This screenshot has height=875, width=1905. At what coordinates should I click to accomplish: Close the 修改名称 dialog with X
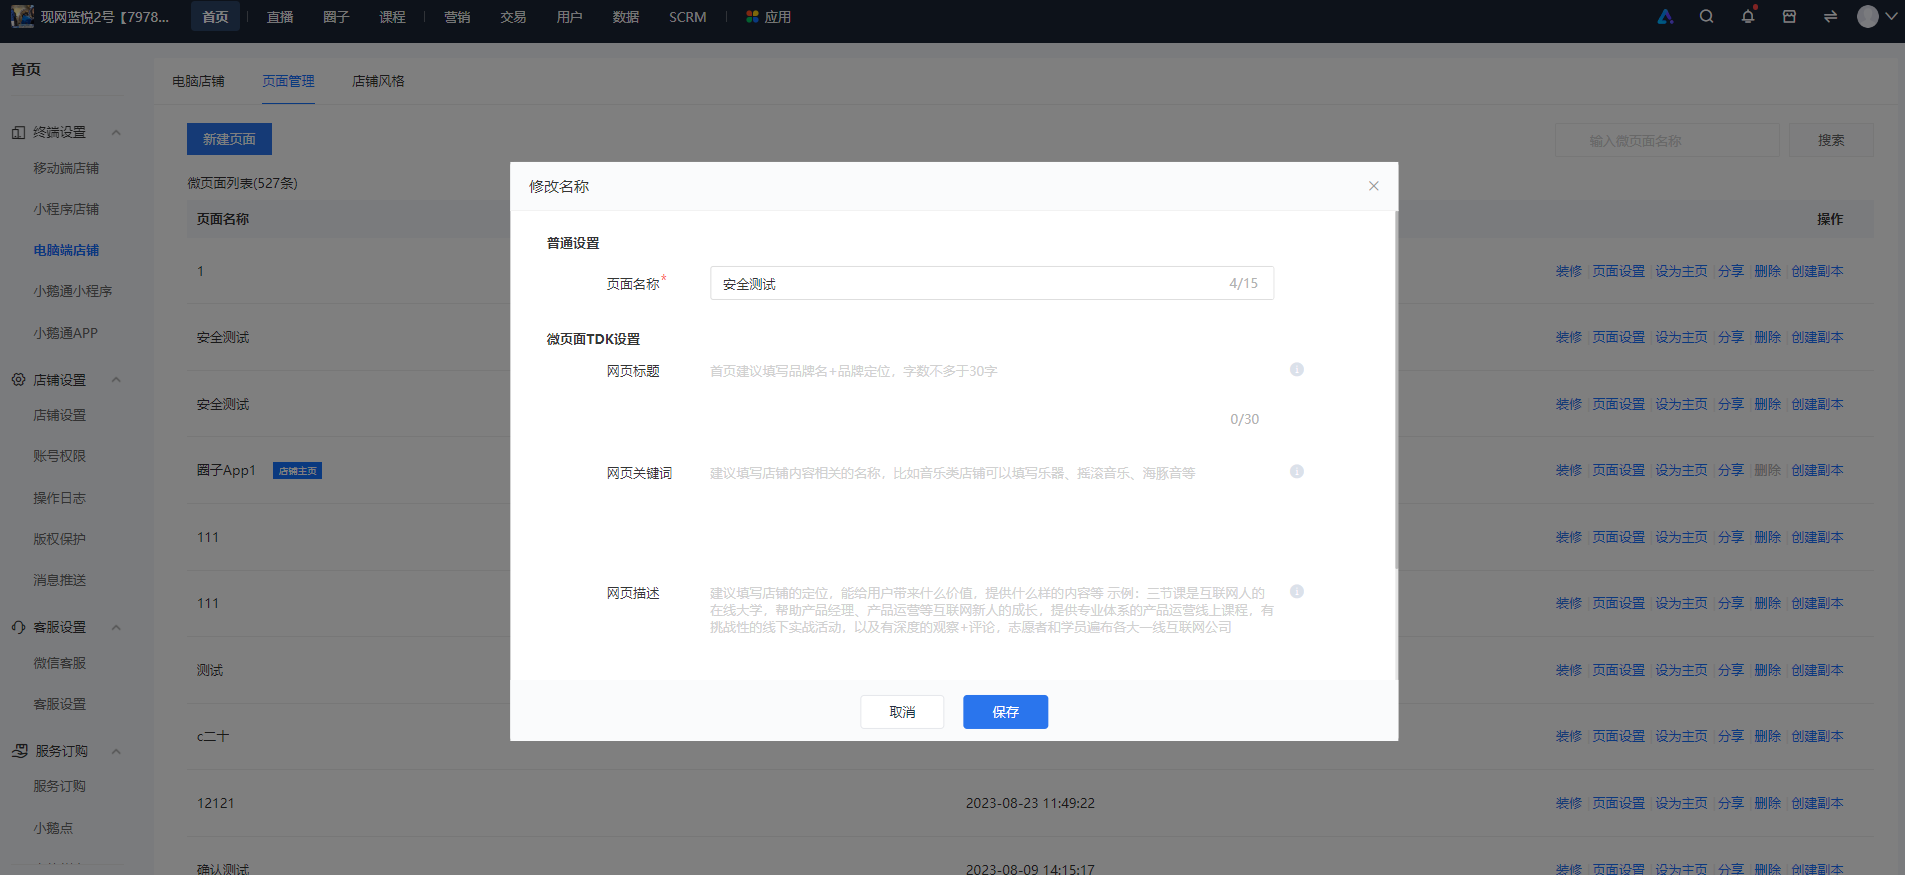[1374, 186]
